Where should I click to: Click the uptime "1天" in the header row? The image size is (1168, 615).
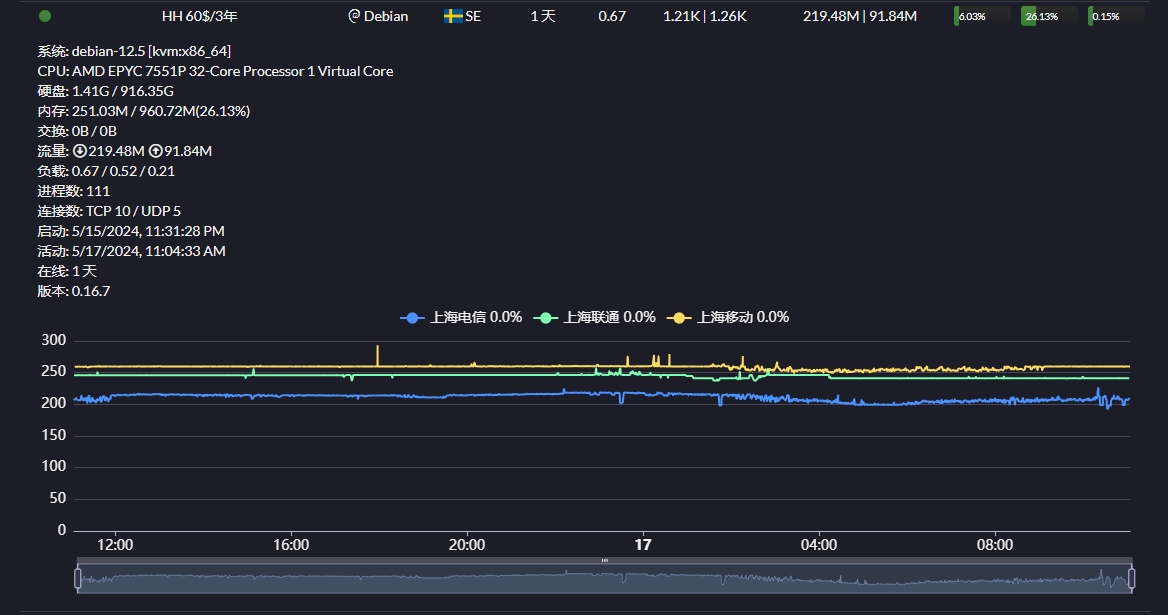543,16
